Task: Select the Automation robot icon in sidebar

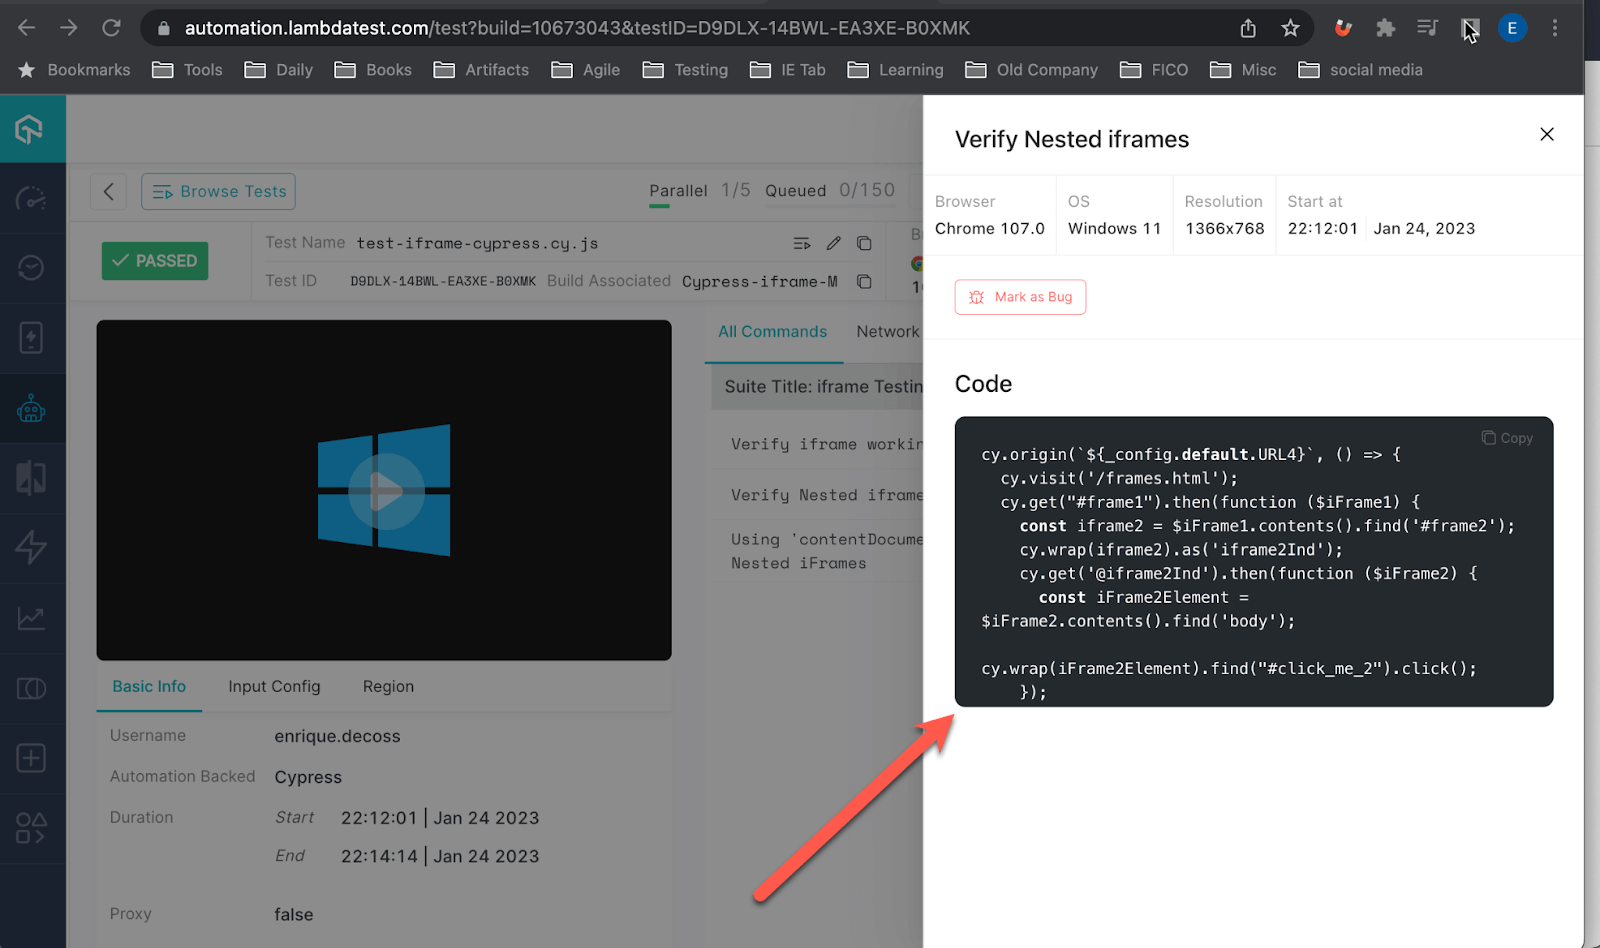Action: coord(33,408)
